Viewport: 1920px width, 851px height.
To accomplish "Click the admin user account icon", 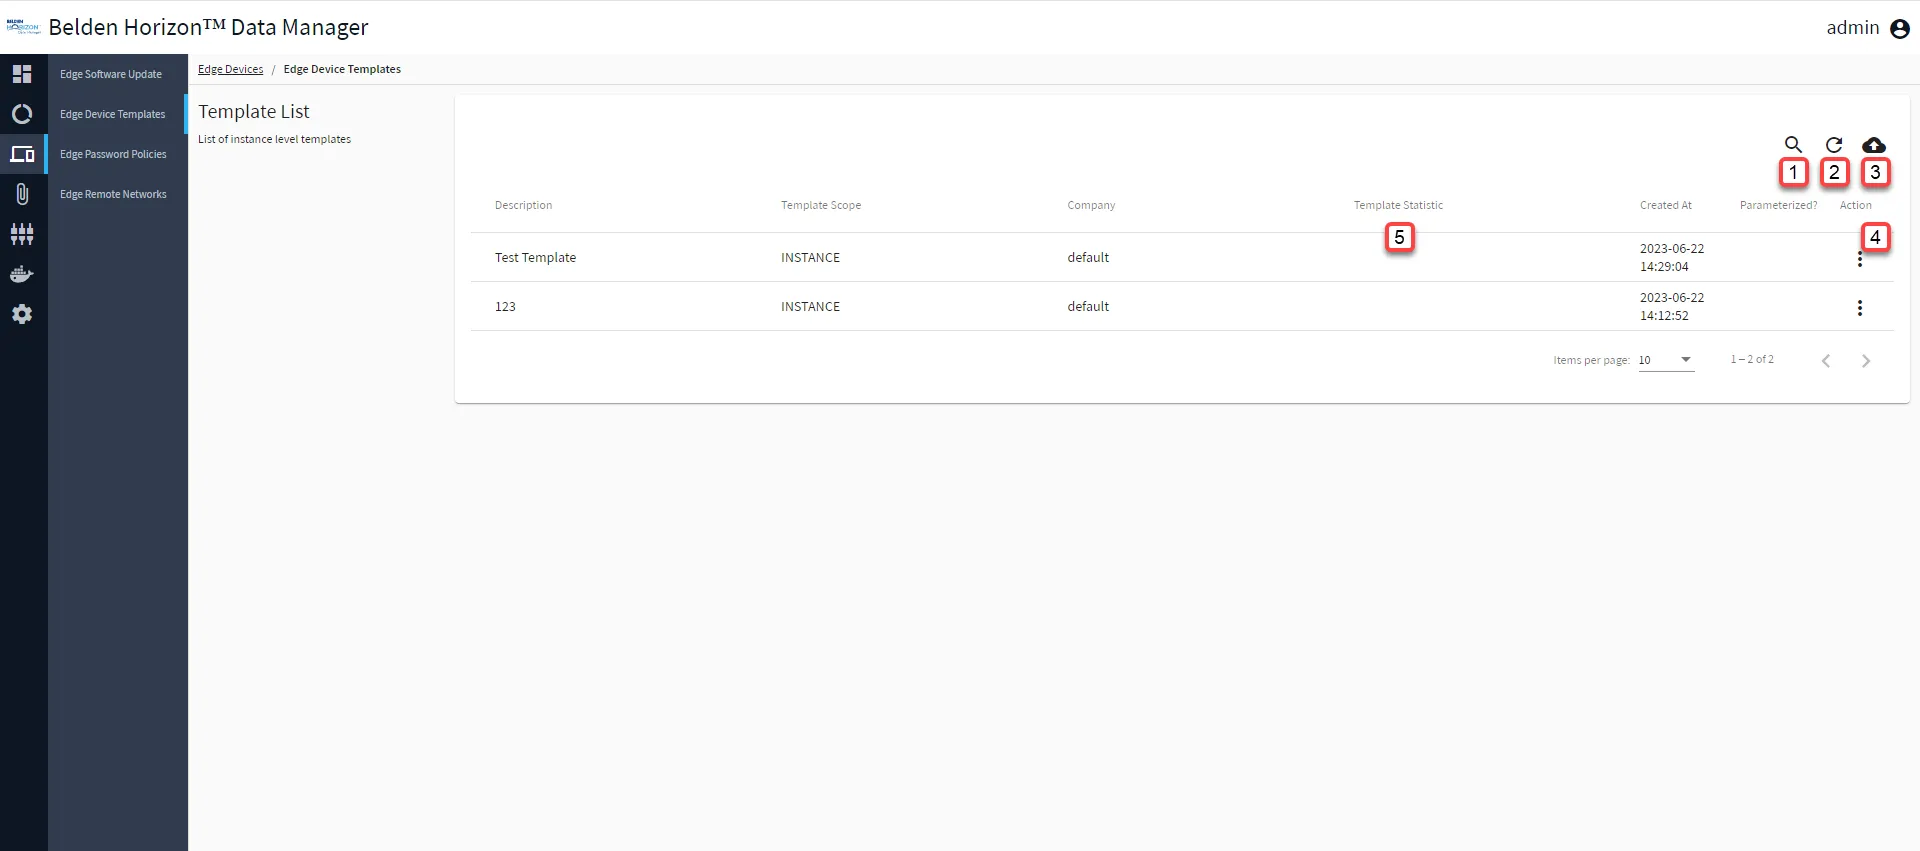I will coord(1900,29).
